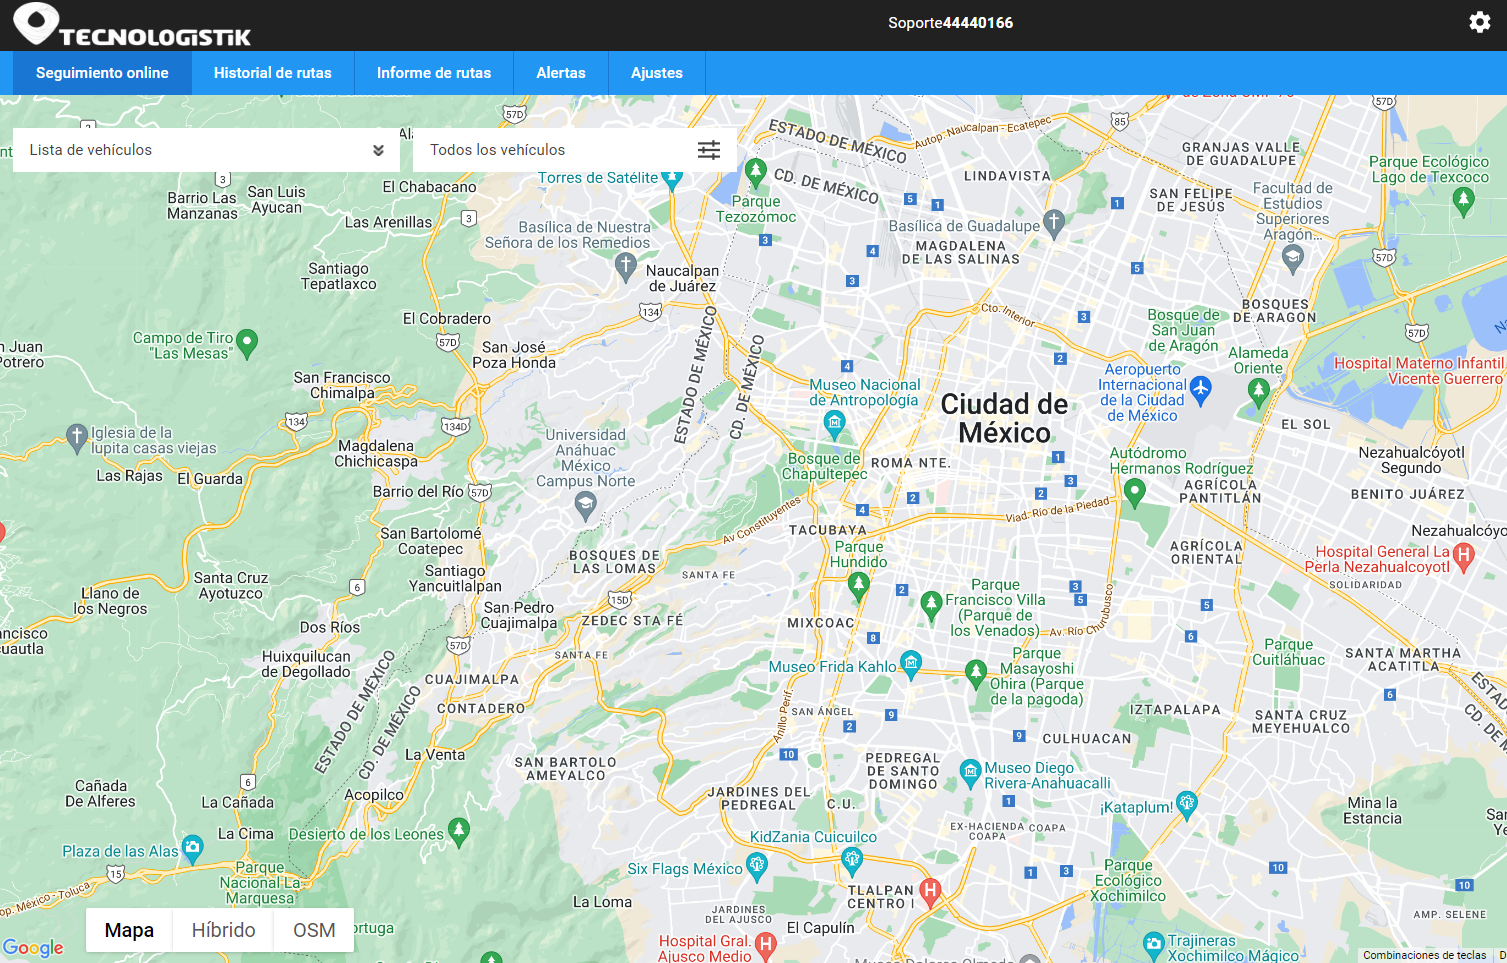Select the Campo de Tiro Las Mesas marker
This screenshot has width=1507, height=963.
coord(247,344)
